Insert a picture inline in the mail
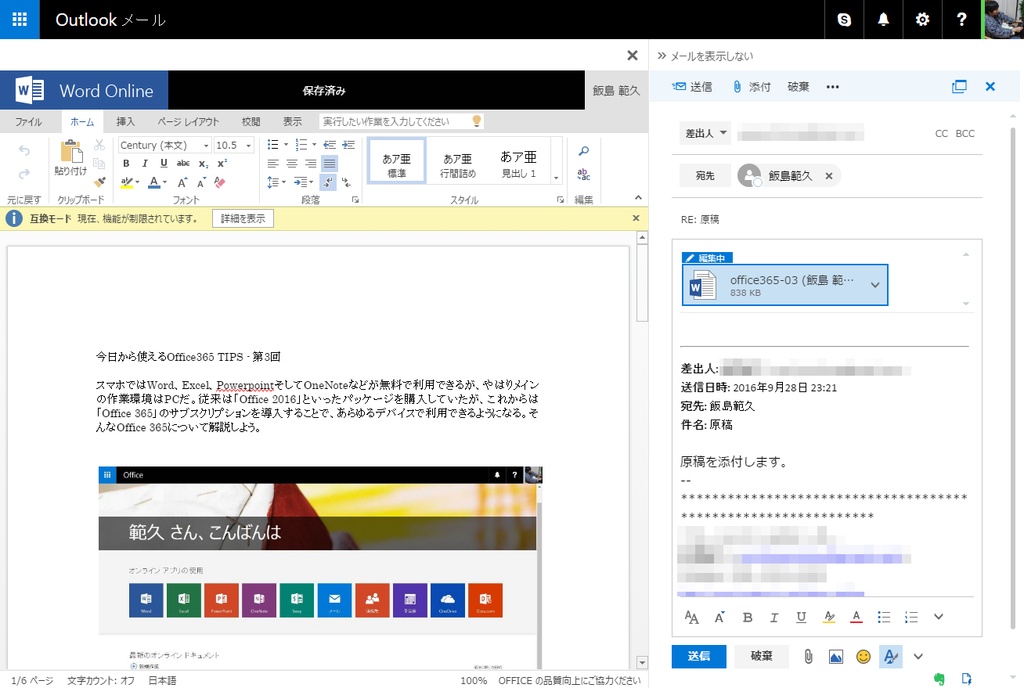1024x688 pixels. coord(835,657)
